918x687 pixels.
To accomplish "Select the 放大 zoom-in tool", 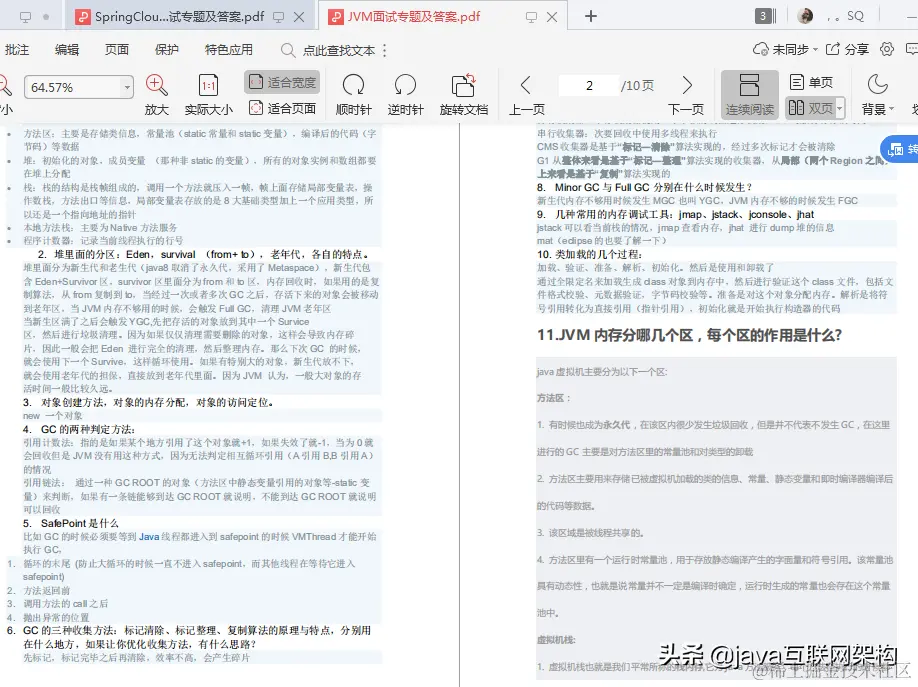I will tap(155, 93).
